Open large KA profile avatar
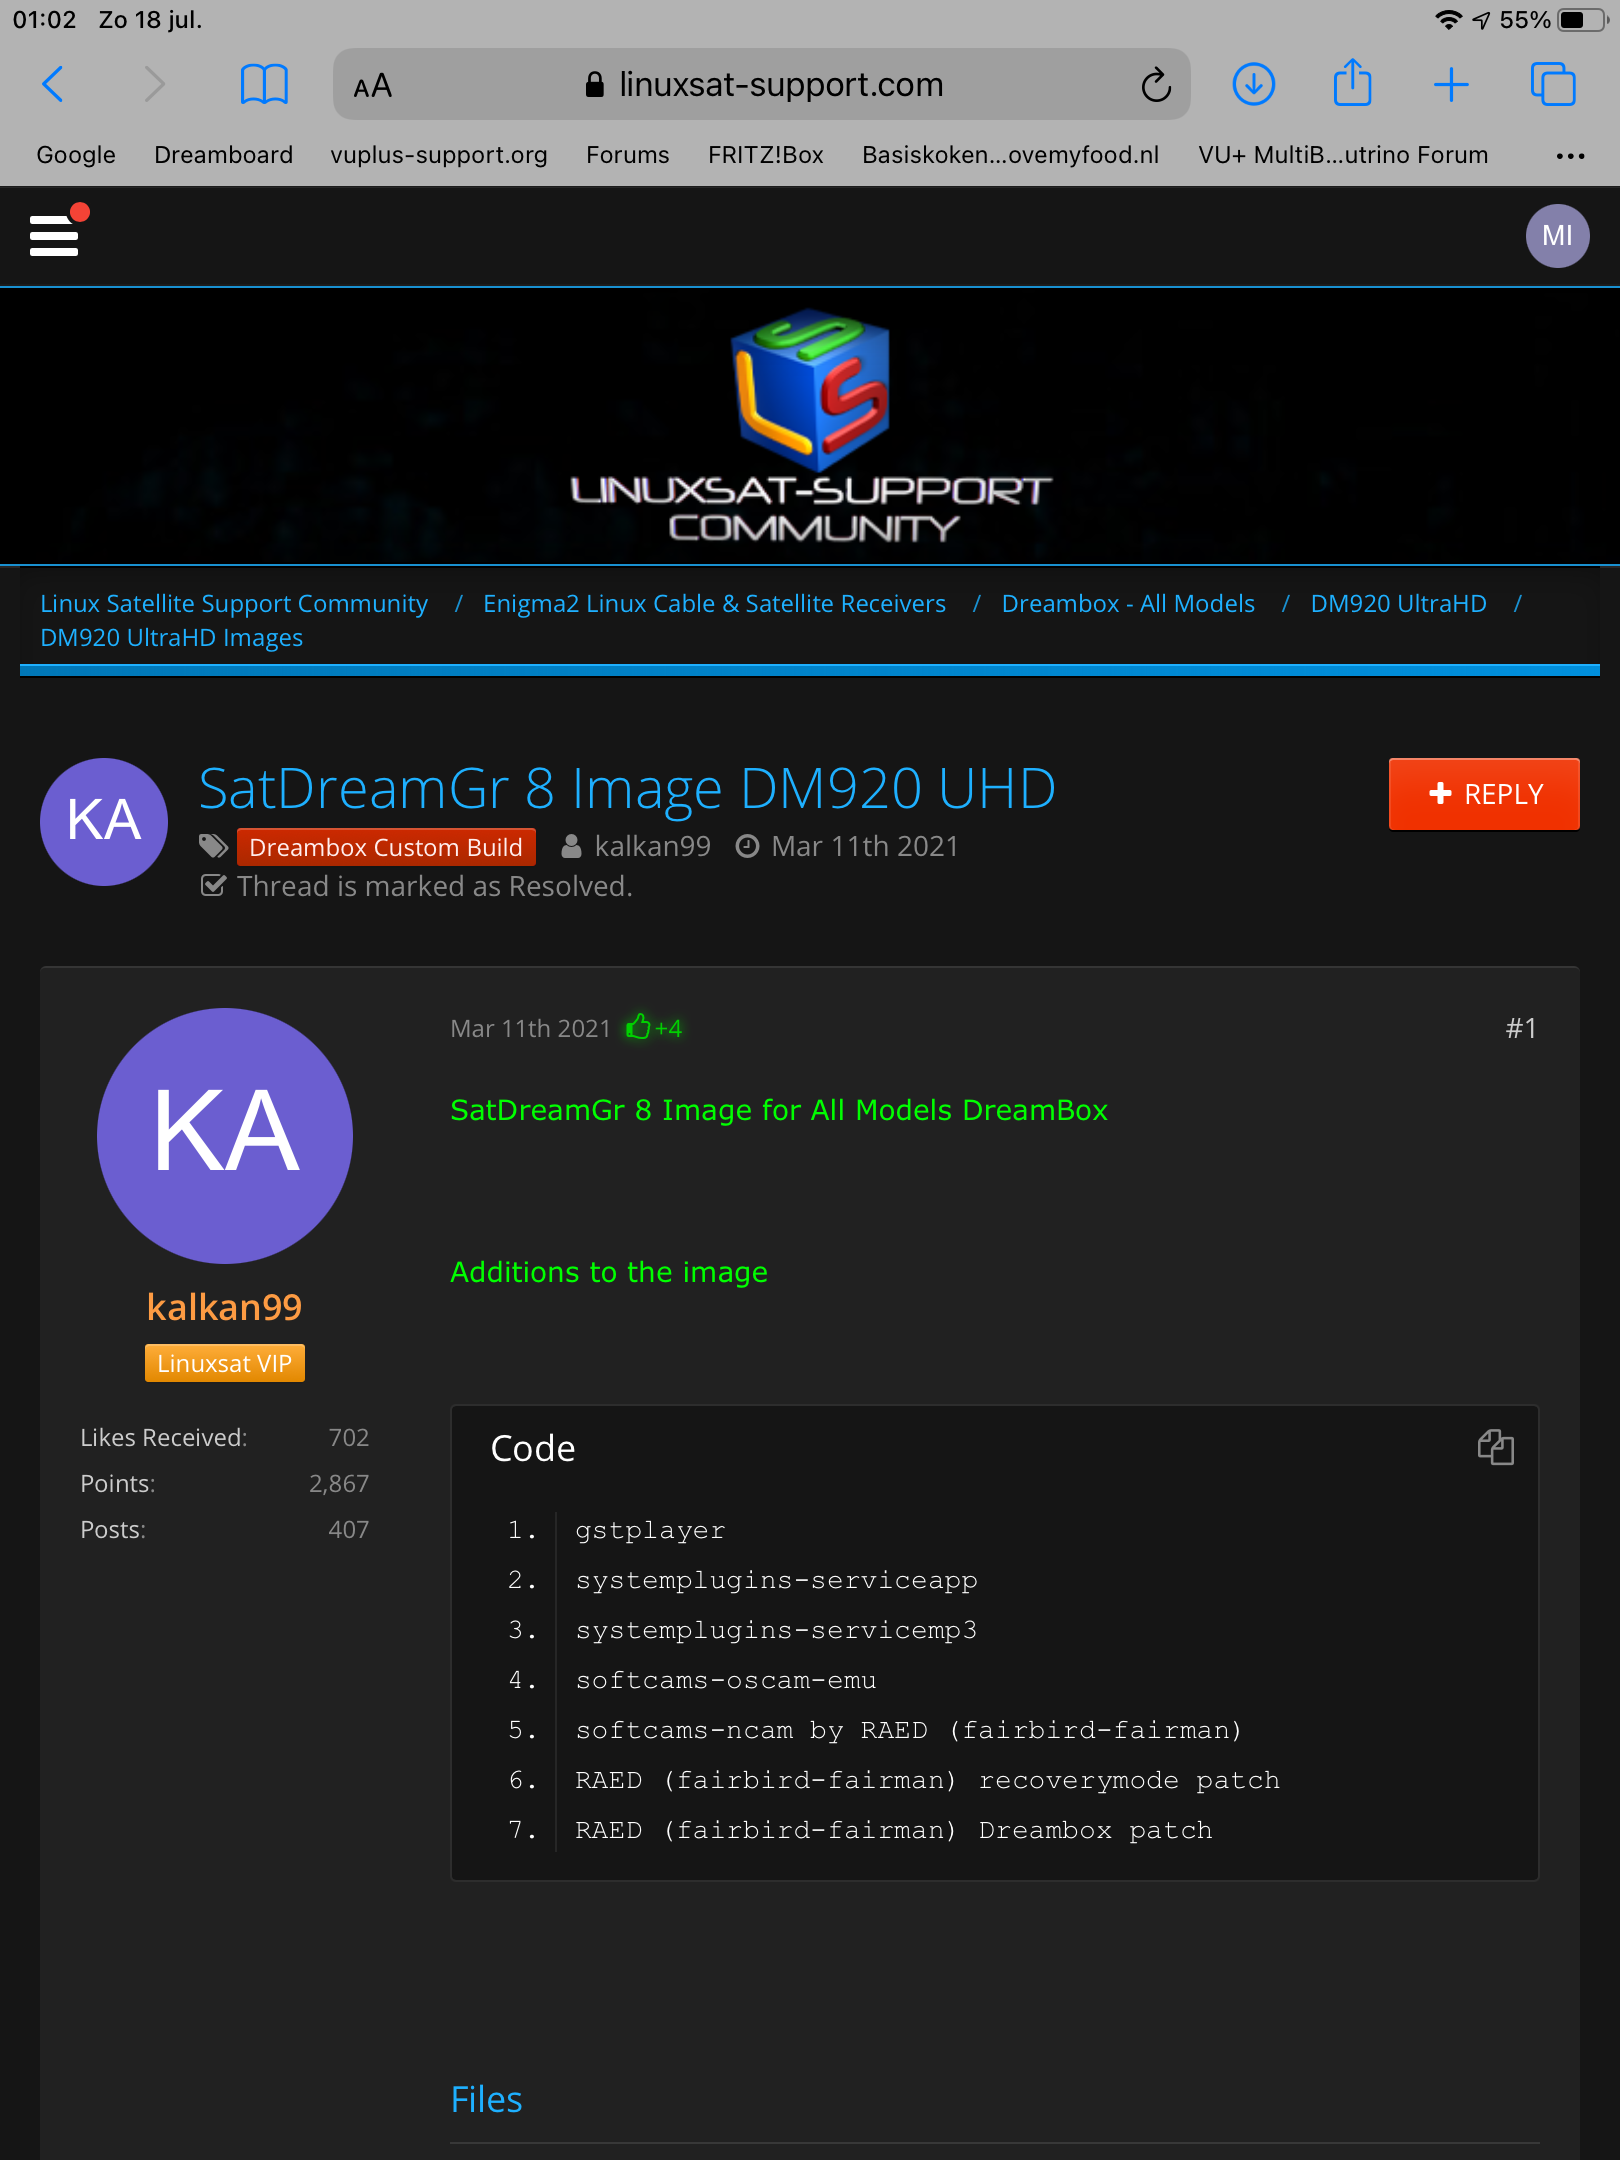The width and height of the screenshot is (1620, 2160). (x=225, y=1136)
